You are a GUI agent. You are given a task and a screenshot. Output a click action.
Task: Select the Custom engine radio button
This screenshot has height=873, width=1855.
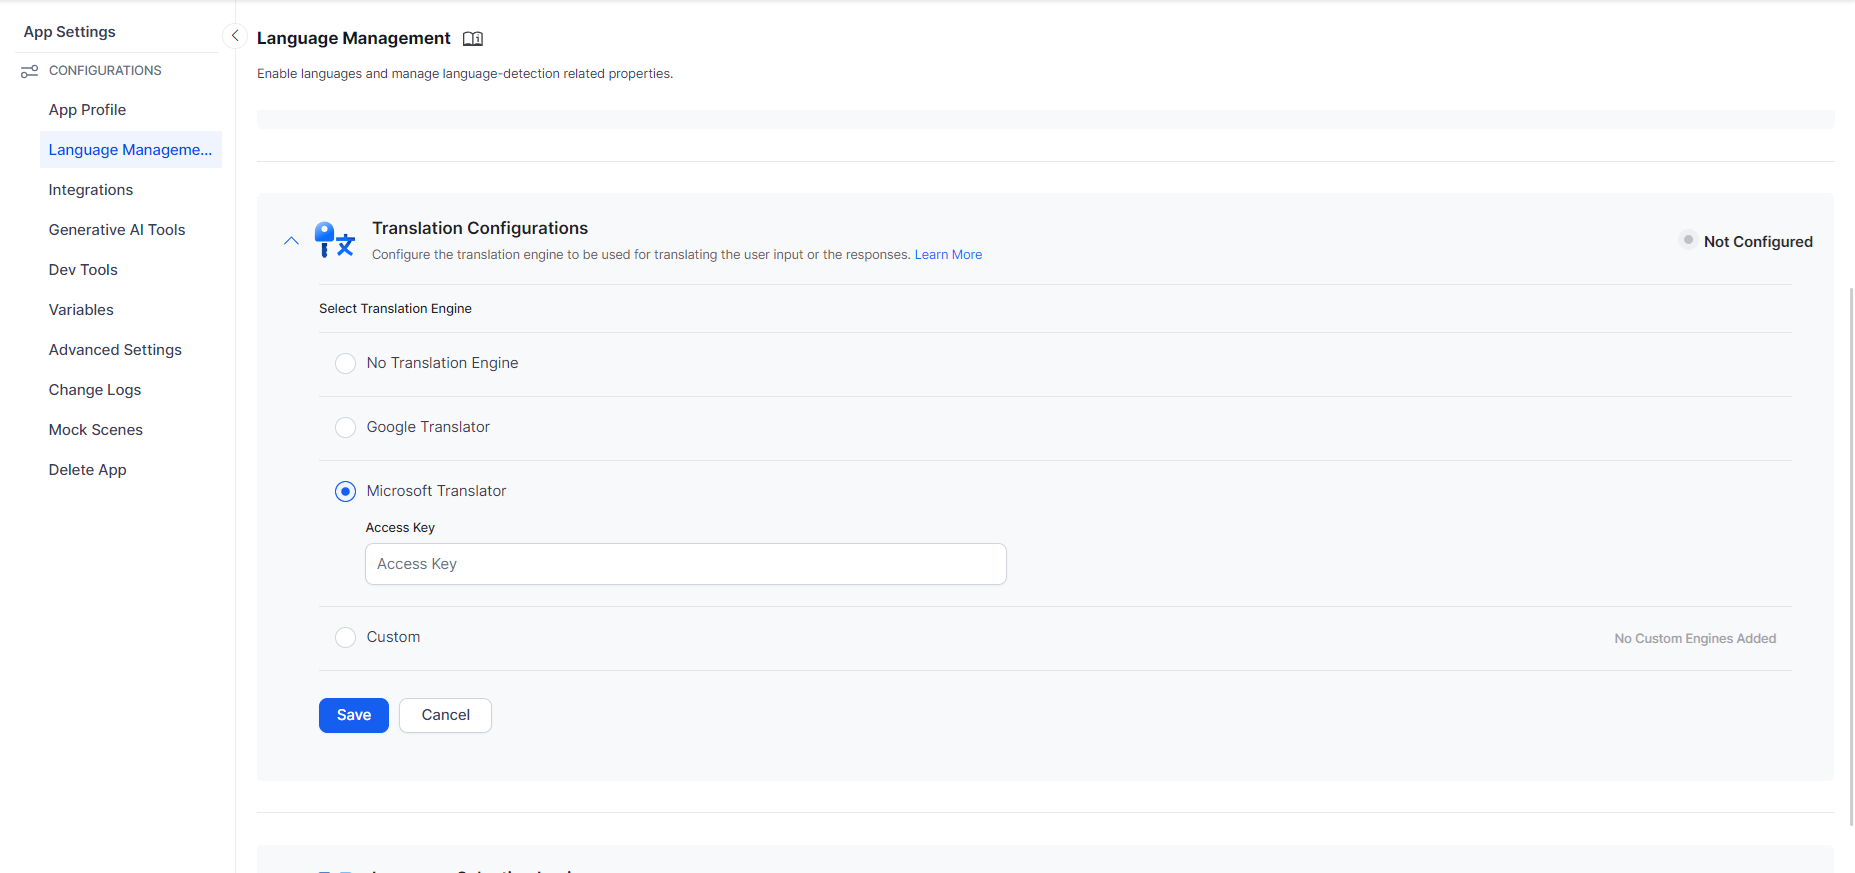[345, 637]
